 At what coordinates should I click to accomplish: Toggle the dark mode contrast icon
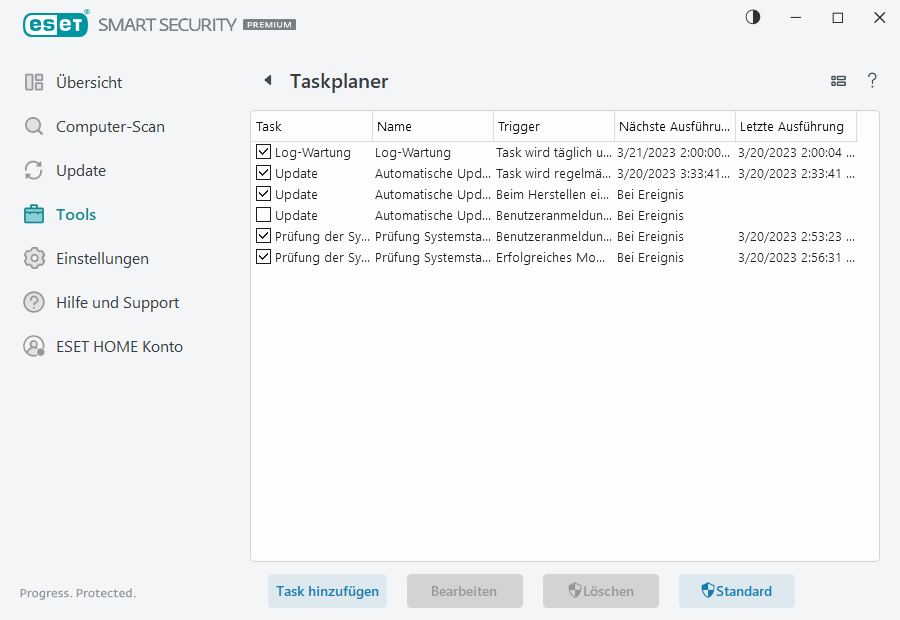[752, 17]
